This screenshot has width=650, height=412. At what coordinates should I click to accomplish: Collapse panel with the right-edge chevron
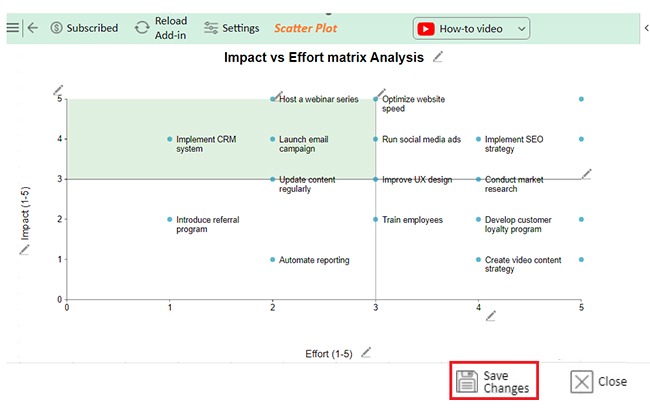pos(646,28)
